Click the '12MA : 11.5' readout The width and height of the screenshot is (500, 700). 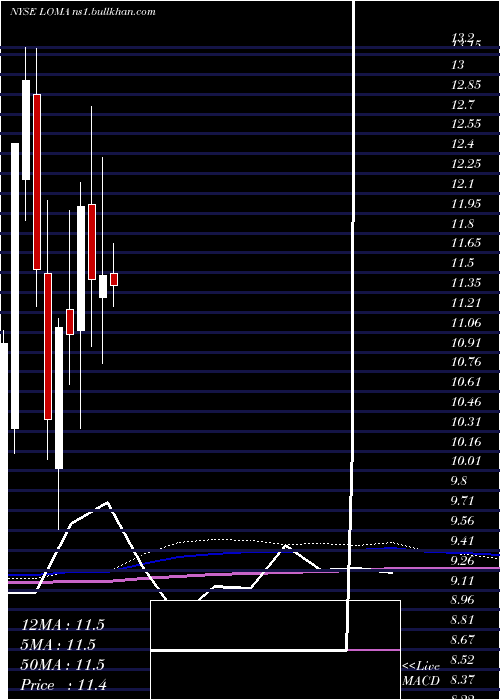point(63,625)
